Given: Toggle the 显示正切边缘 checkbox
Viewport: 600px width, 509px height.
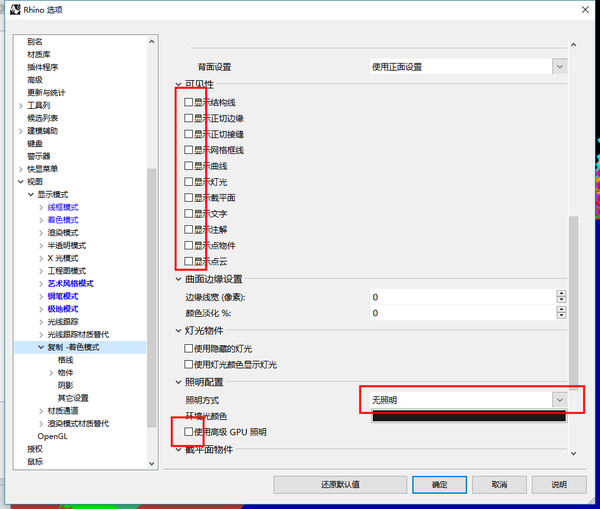Looking at the screenshot, I should (x=188, y=118).
